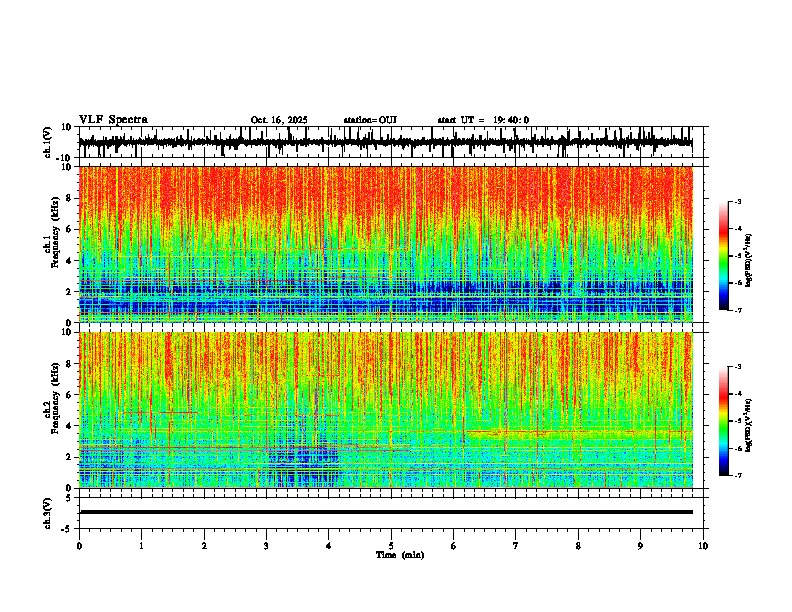Click inside the ch.1 voltage waveform trace
792x612 pixels.
(385, 142)
